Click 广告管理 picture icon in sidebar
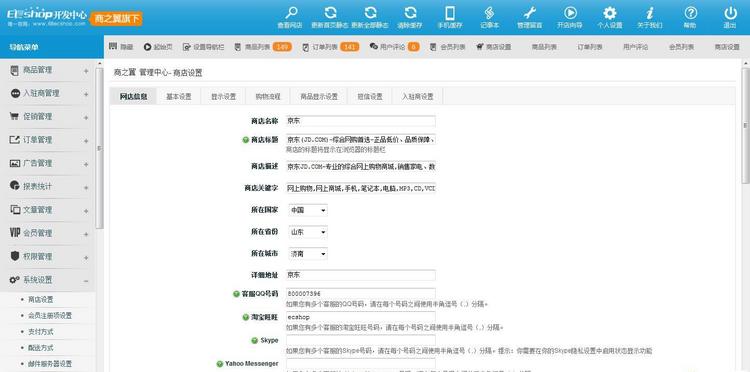This screenshot has height=372, width=750. 15,163
